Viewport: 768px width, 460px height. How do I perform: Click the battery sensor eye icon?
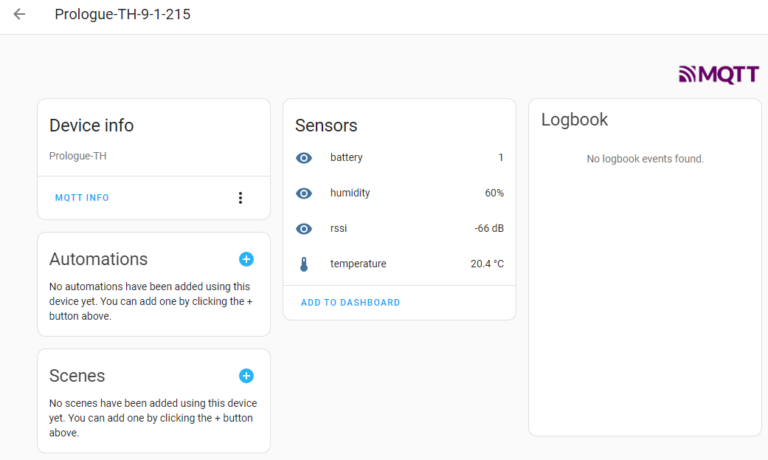pyautogui.click(x=305, y=158)
